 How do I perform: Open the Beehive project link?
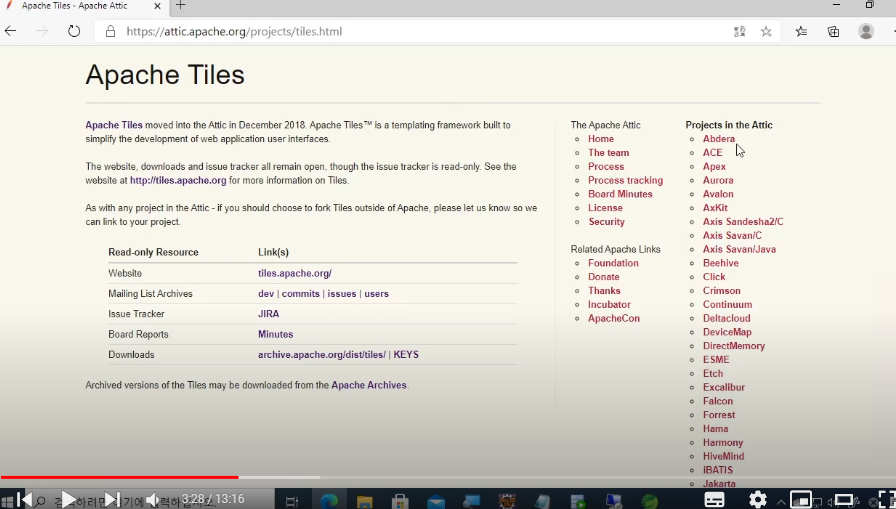click(721, 263)
